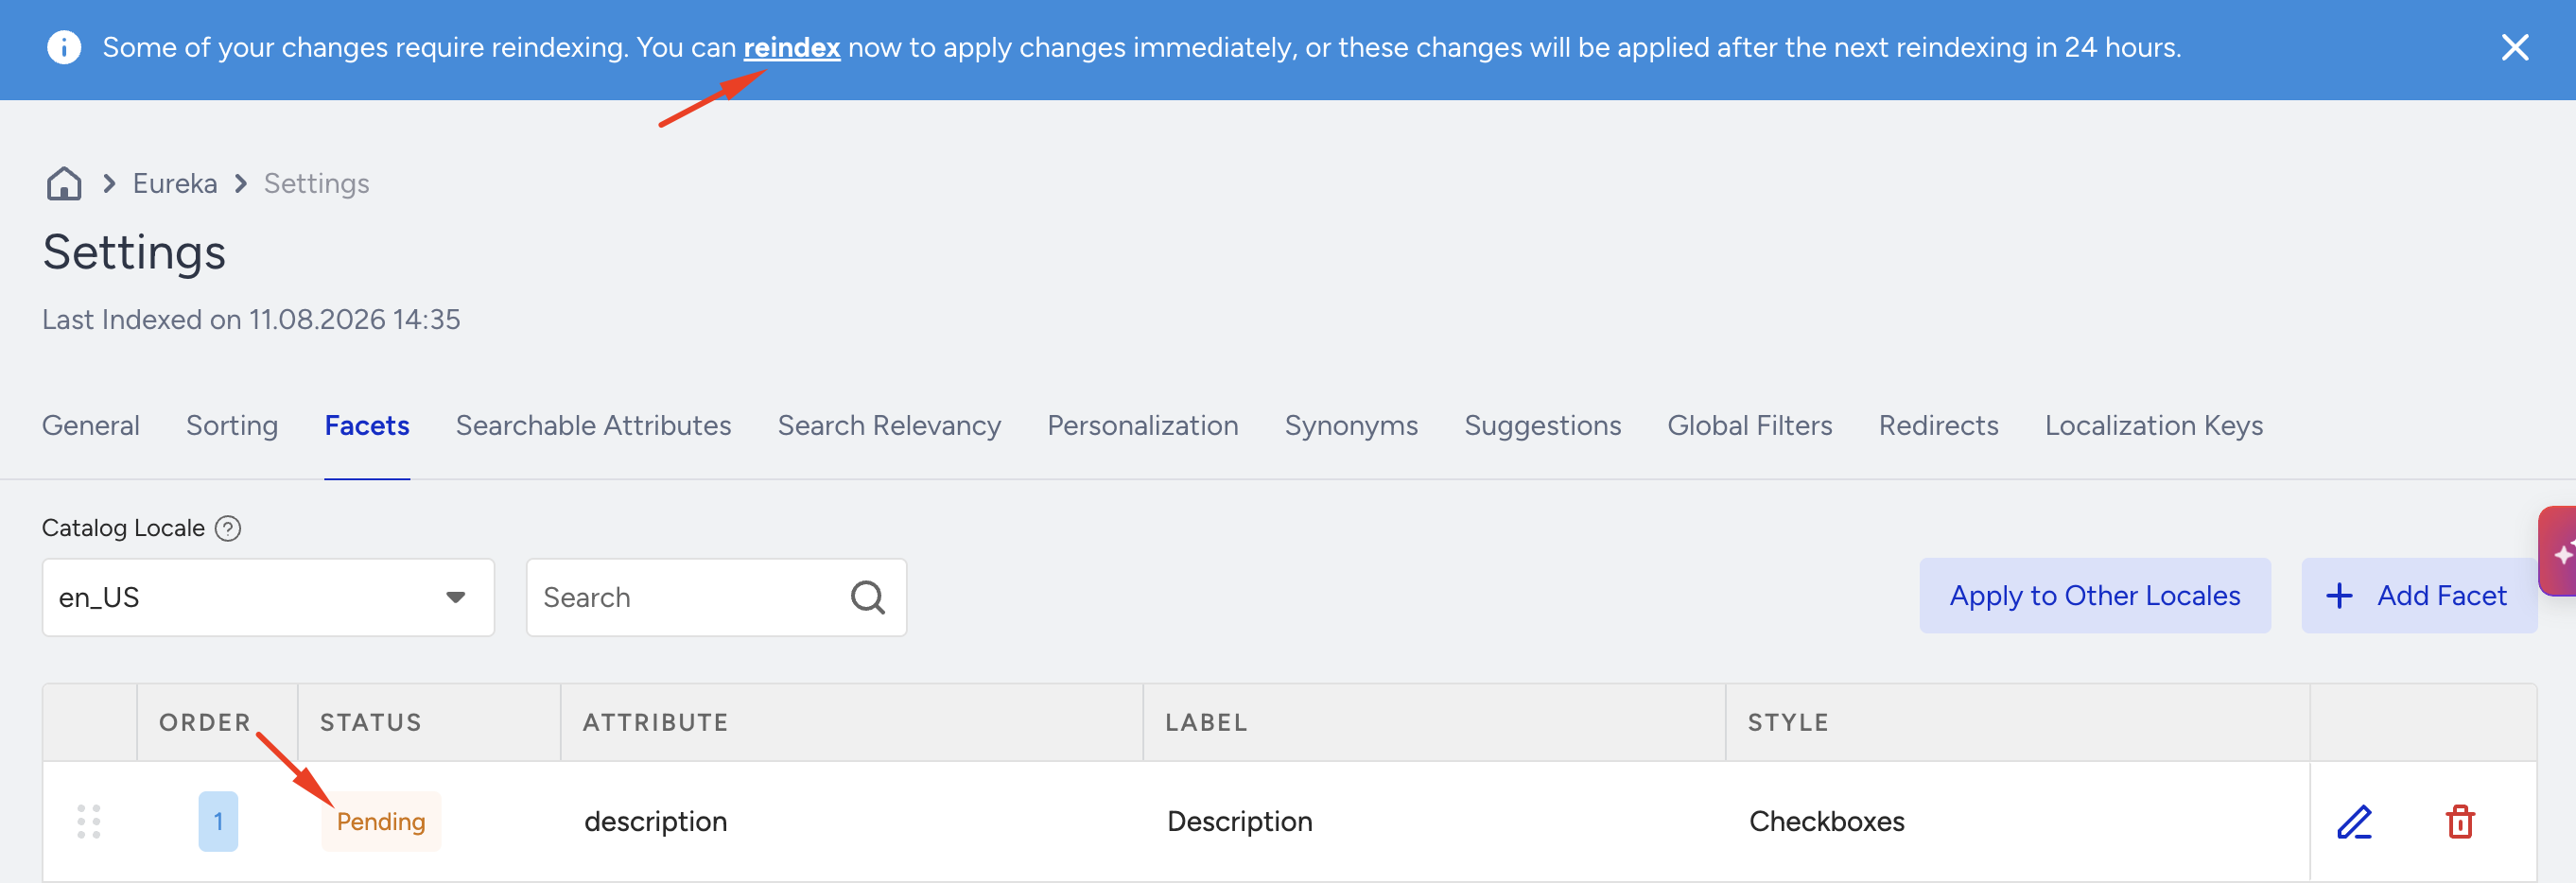The image size is (2576, 883).
Task: Click the Catalog Locale help icon
Action: tap(228, 528)
